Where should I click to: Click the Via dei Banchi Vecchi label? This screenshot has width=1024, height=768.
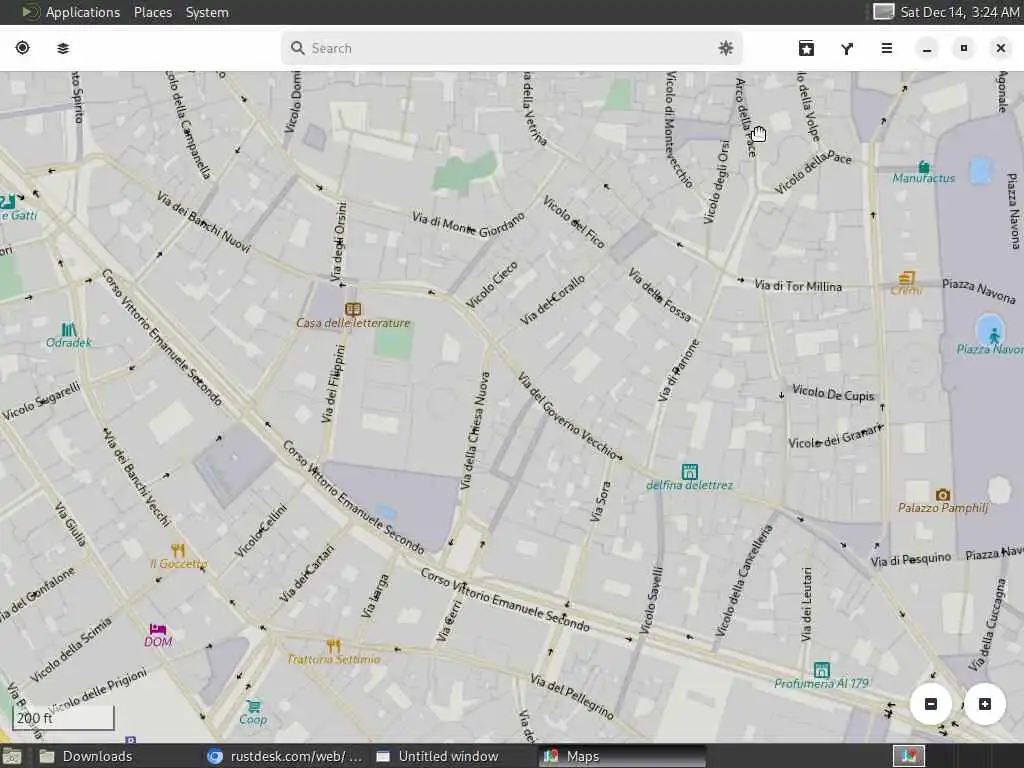(137, 477)
